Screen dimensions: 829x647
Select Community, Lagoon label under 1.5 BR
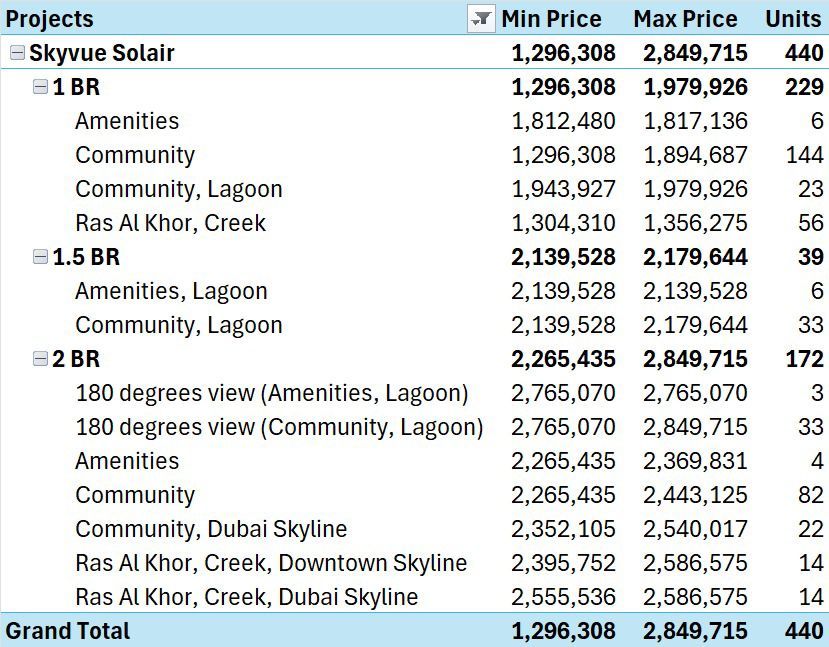click(179, 325)
